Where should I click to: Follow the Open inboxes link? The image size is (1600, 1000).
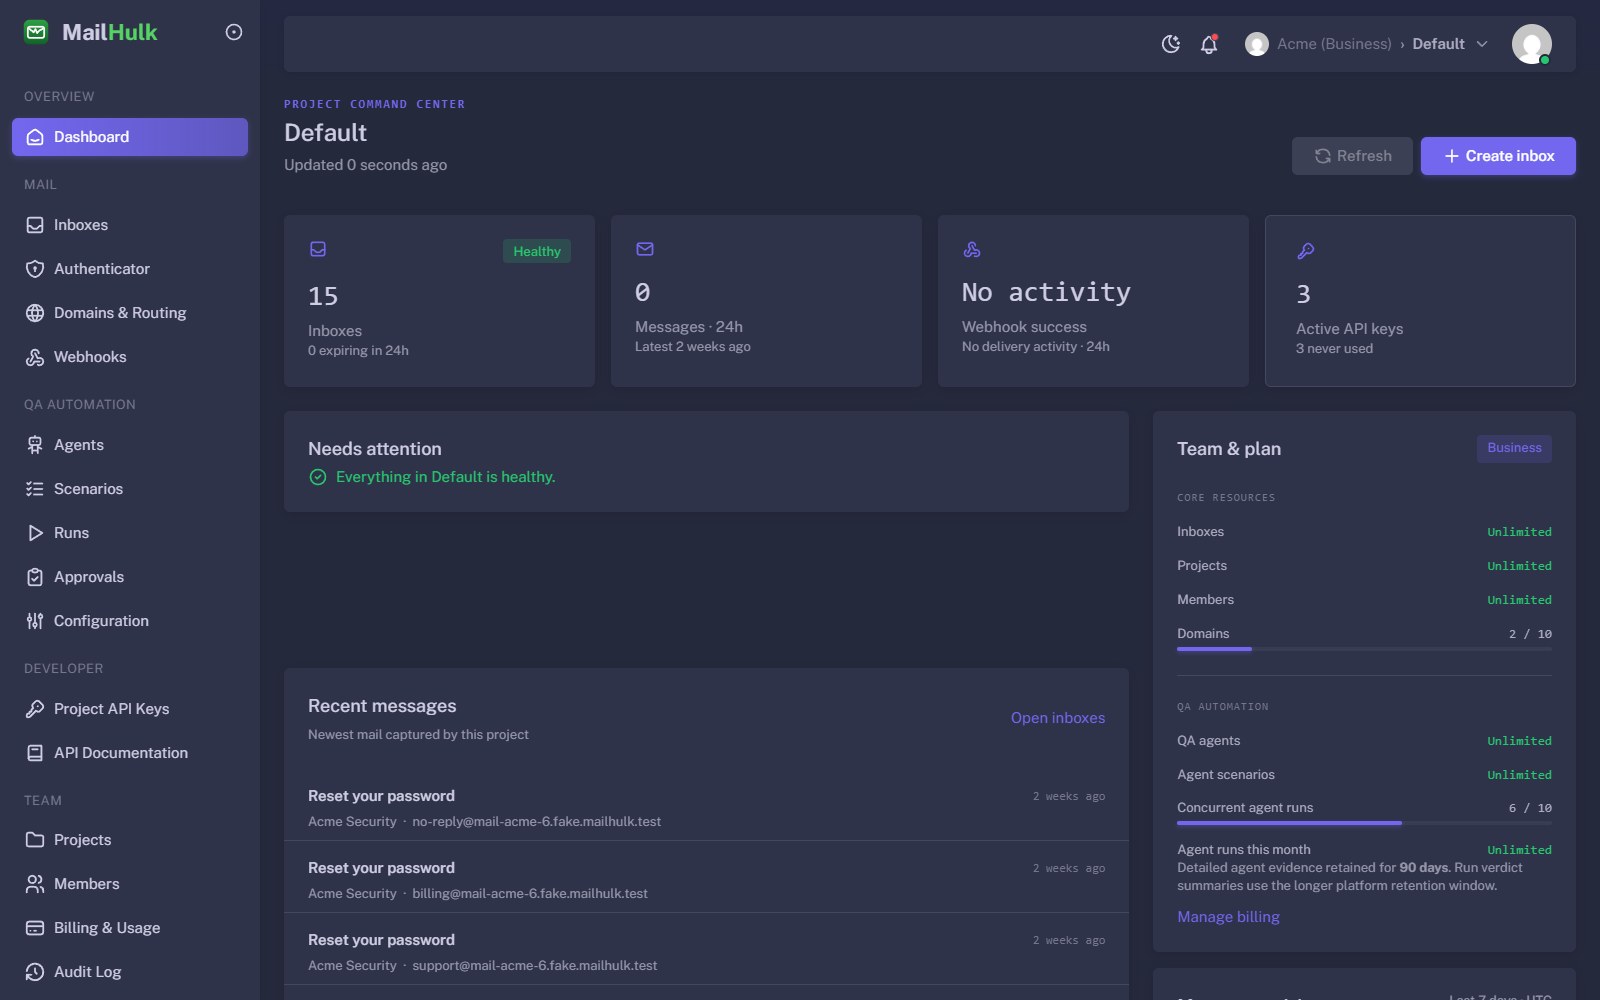click(x=1058, y=718)
